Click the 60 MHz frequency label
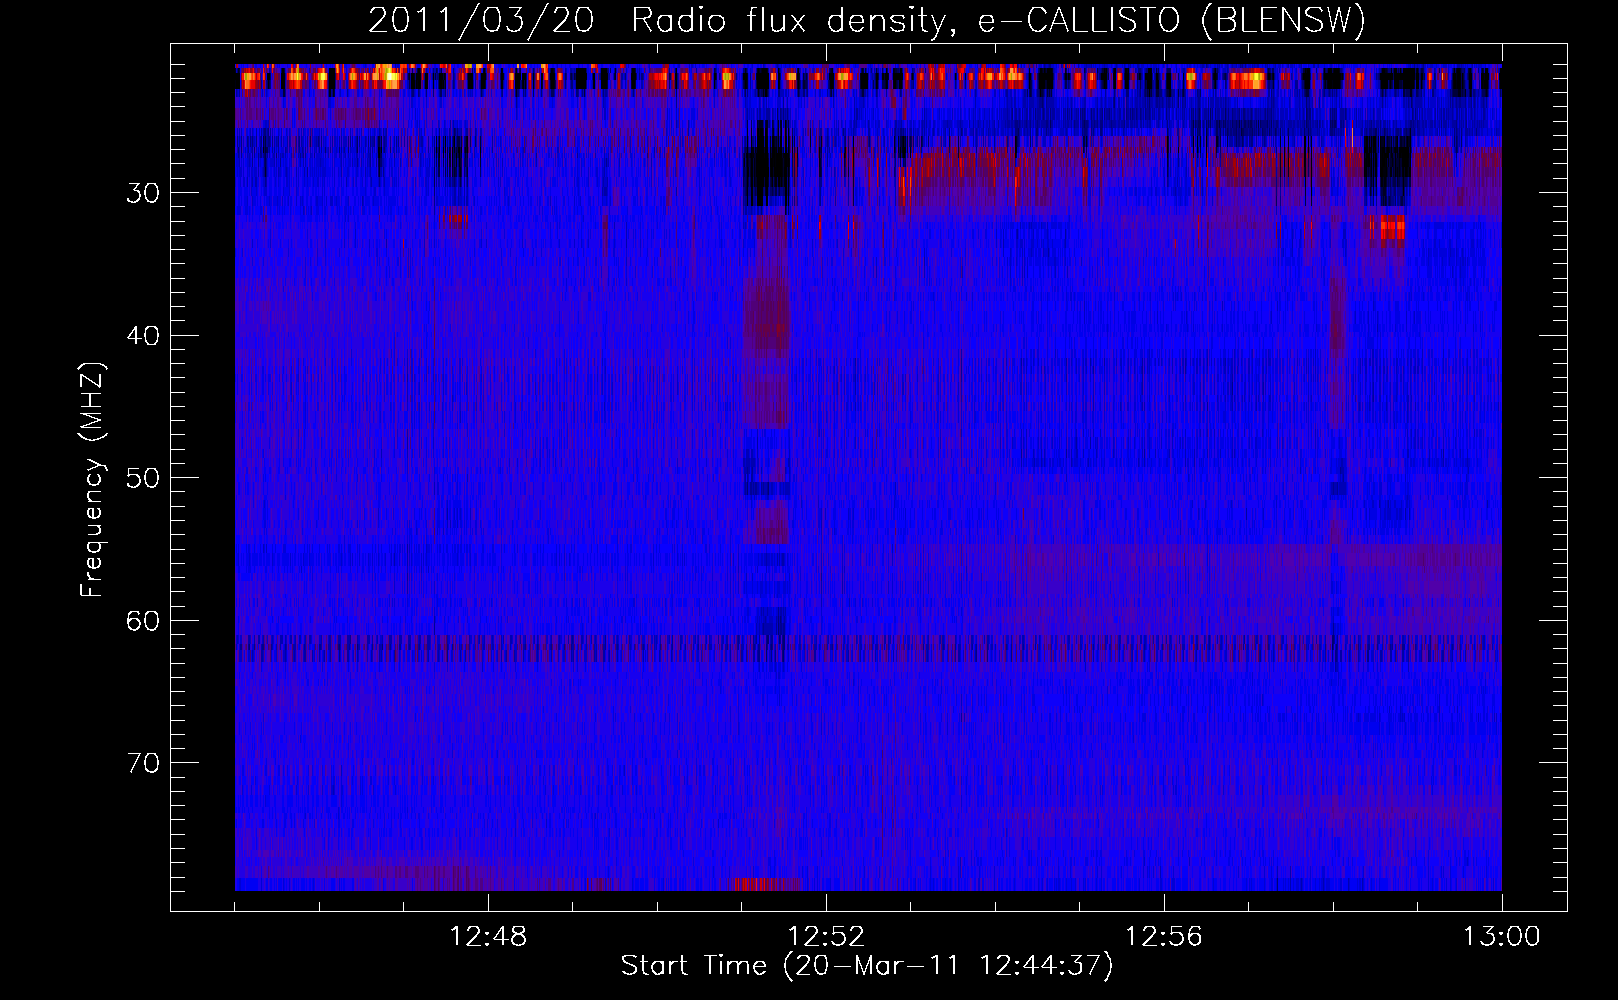This screenshot has height=1000, width=1618. pyautogui.click(x=143, y=621)
